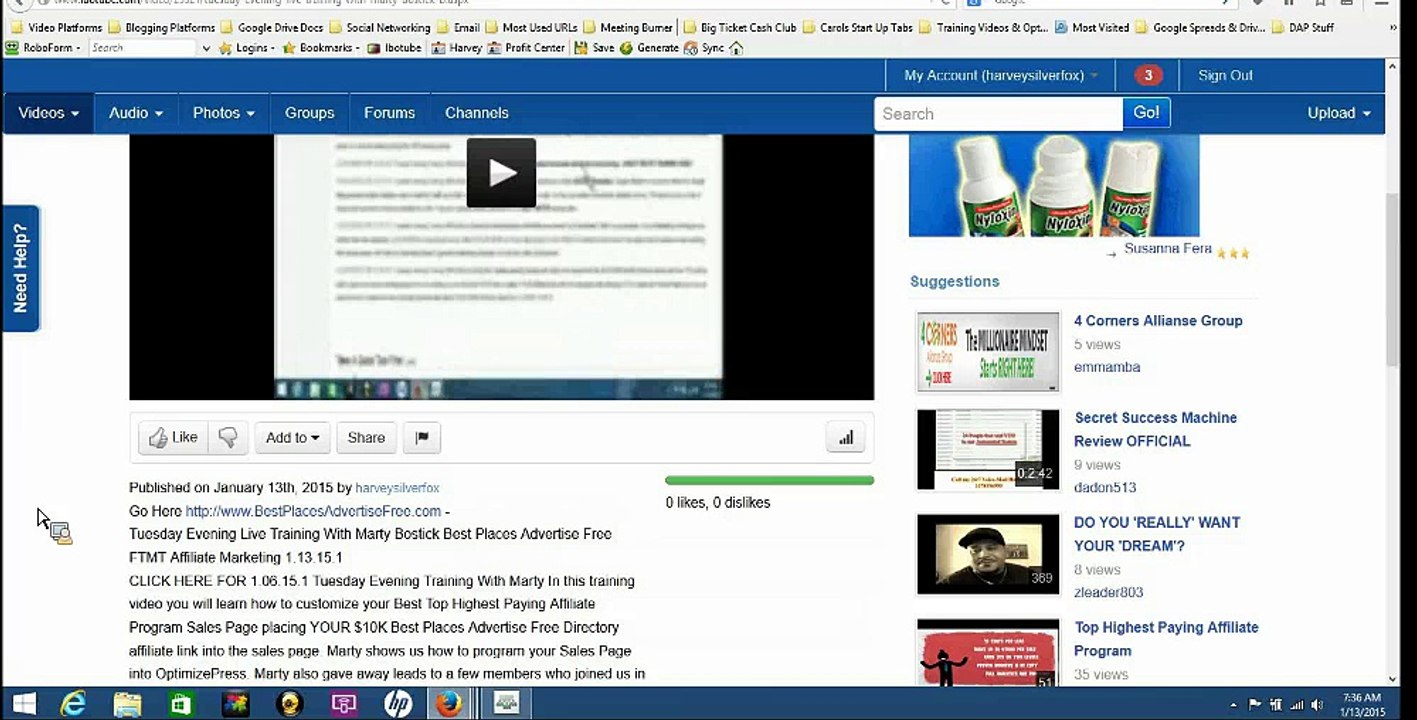Expand the Add to dropdown
This screenshot has height=720, width=1417.
292,437
